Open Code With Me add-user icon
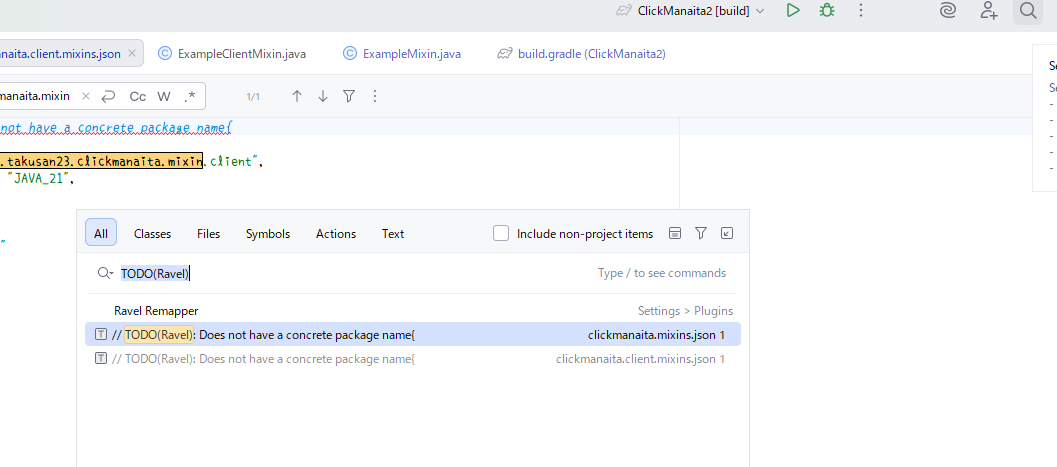 tap(988, 10)
